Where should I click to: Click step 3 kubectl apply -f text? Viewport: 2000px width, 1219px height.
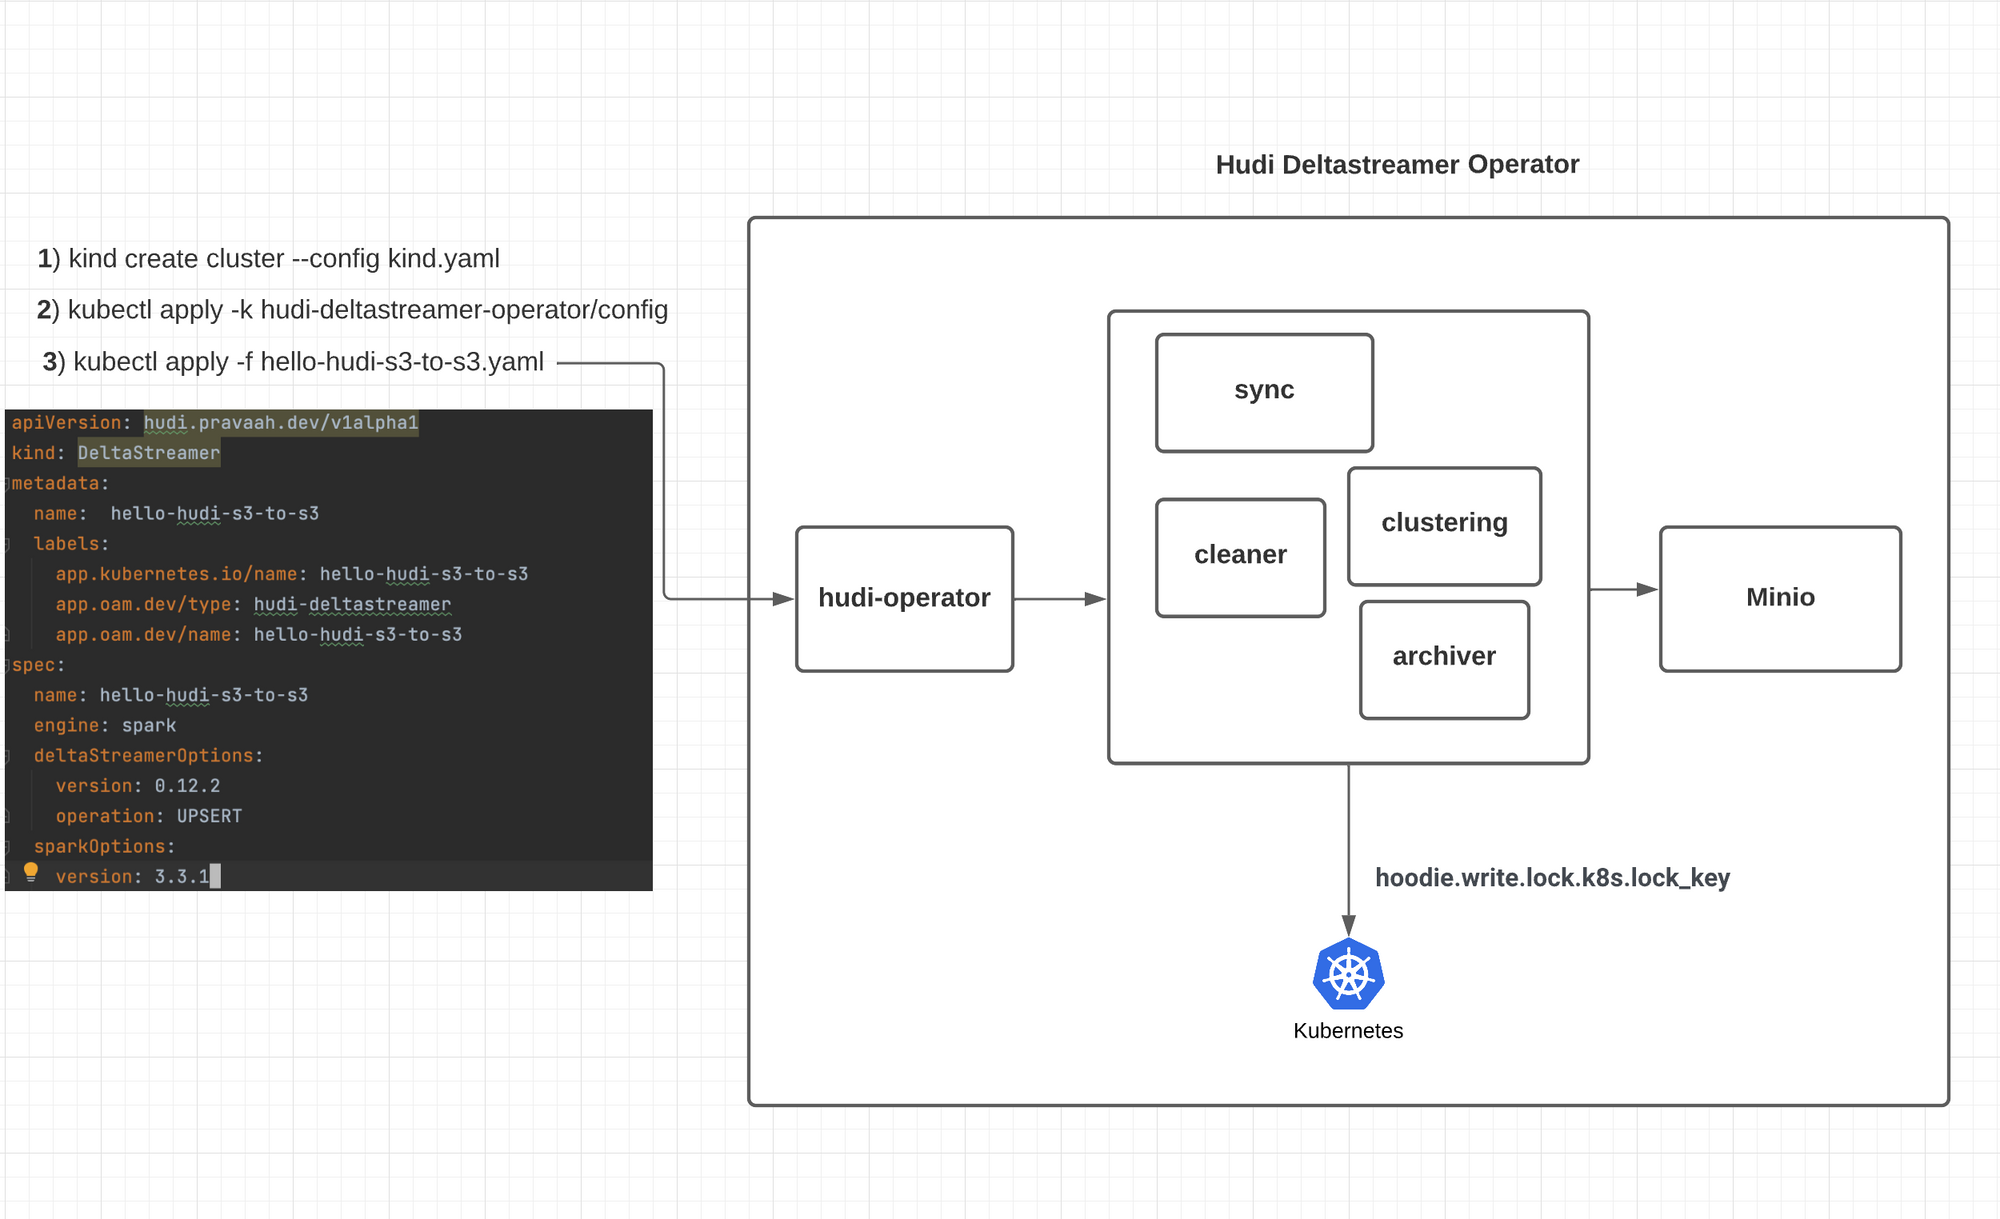pyautogui.click(x=293, y=362)
